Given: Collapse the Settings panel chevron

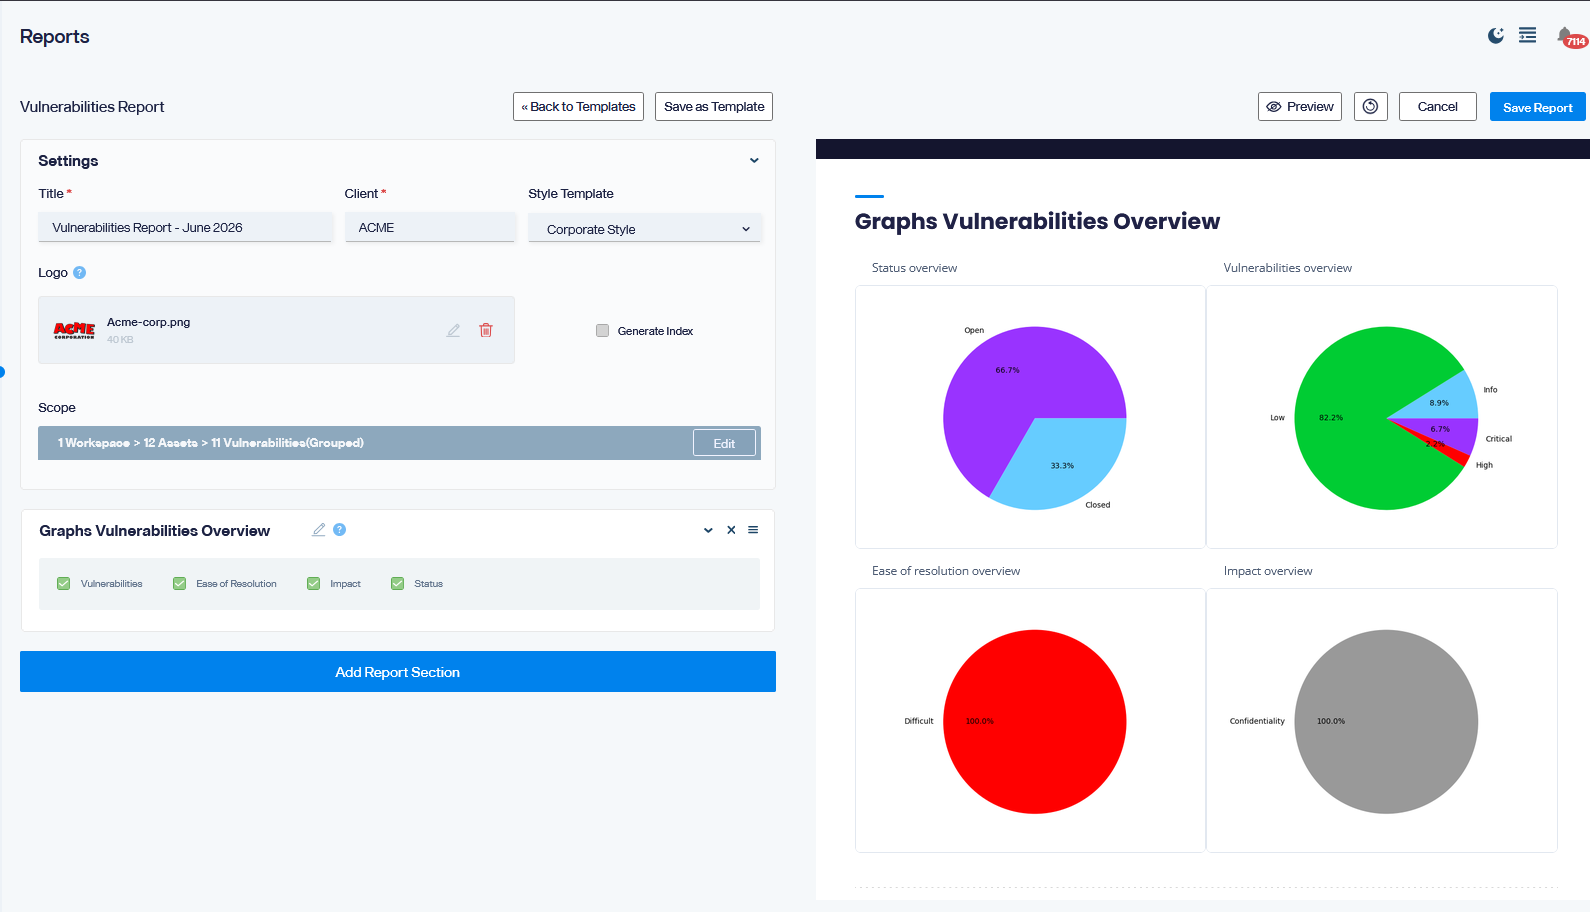Looking at the screenshot, I should click(754, 161).
